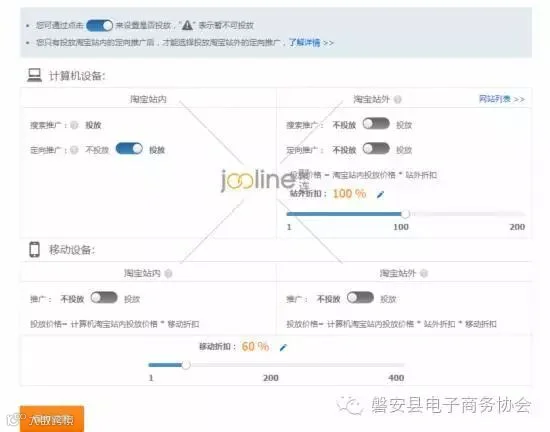The image size is (550, 432).
Task: Click the phone icon beside 移动设备
Action: tap(34, 249)
